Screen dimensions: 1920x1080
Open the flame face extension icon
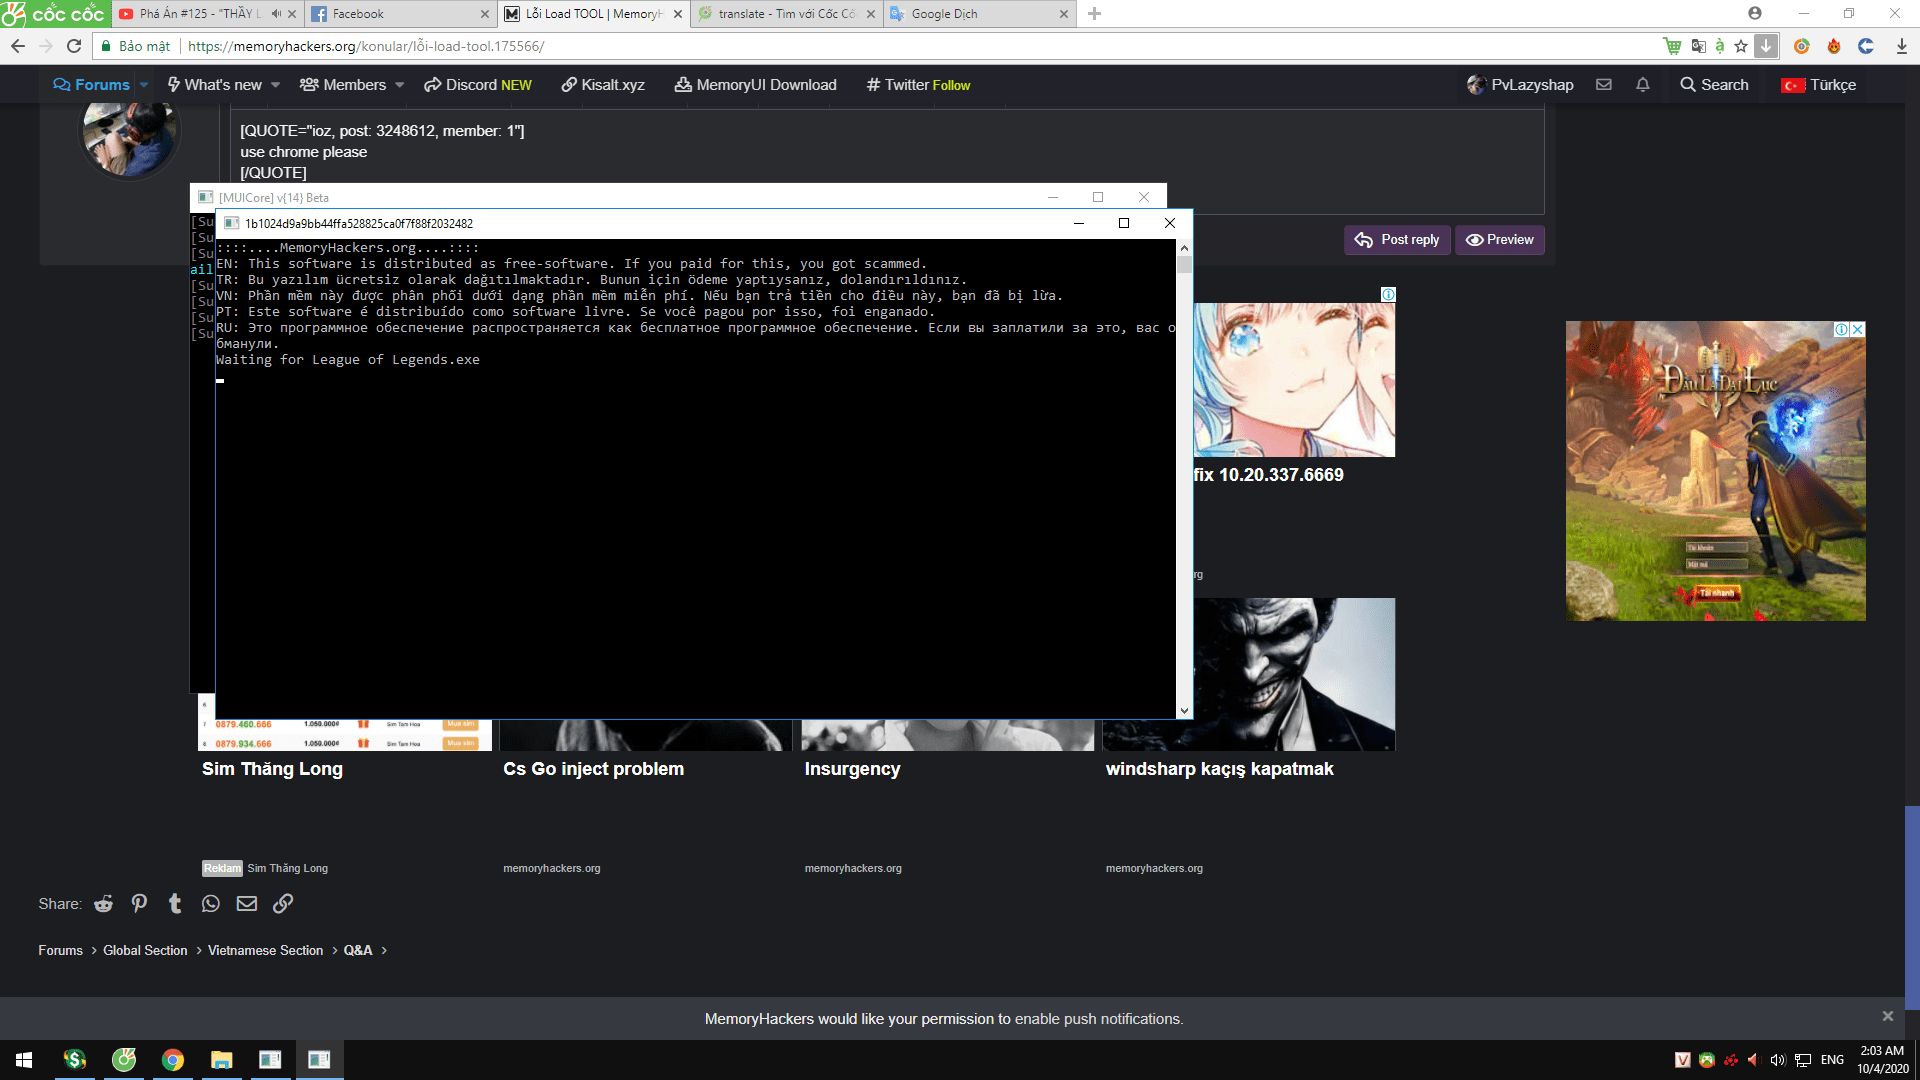(x=1834, y=46)
